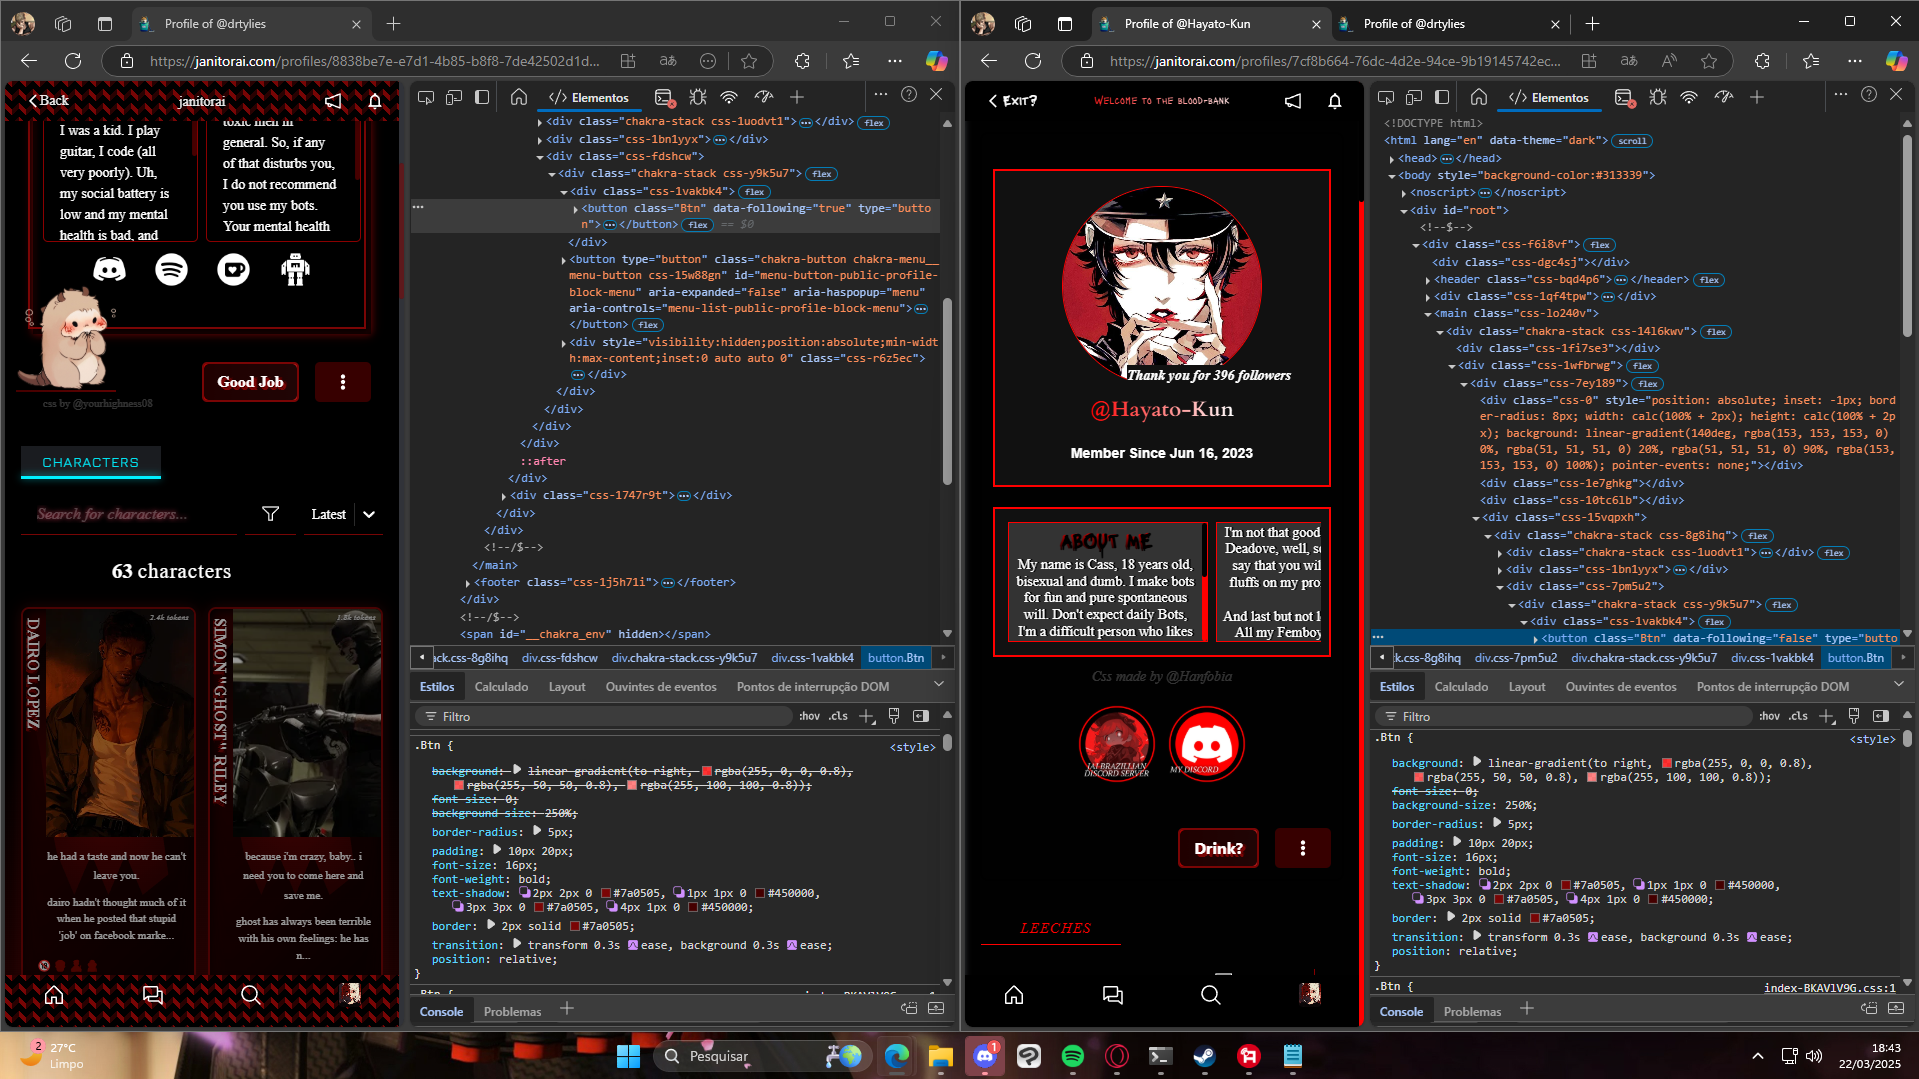The height and width of the screenshot is (1079, 1919).
Task: Go to home in the drtylies page bottom bar
Action: tap(54, 994)
